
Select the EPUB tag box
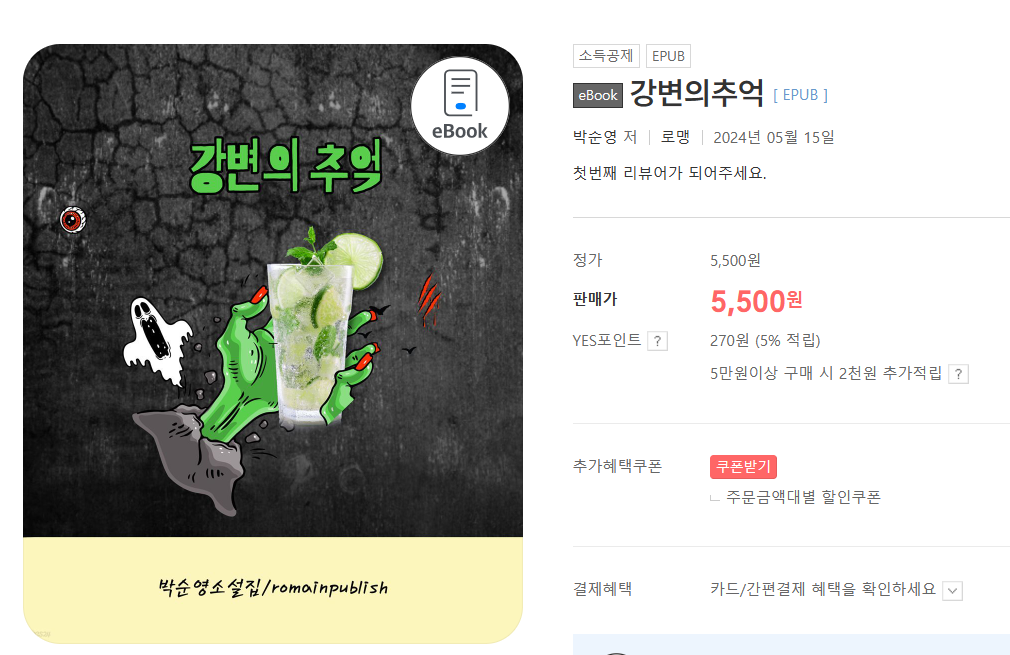(x=668, y=56)
